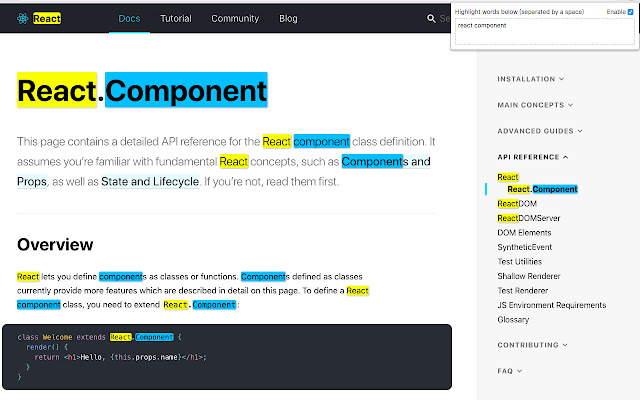640x400 pixels.
Task: Select React.Component in the sidebar
Action: 542,189
